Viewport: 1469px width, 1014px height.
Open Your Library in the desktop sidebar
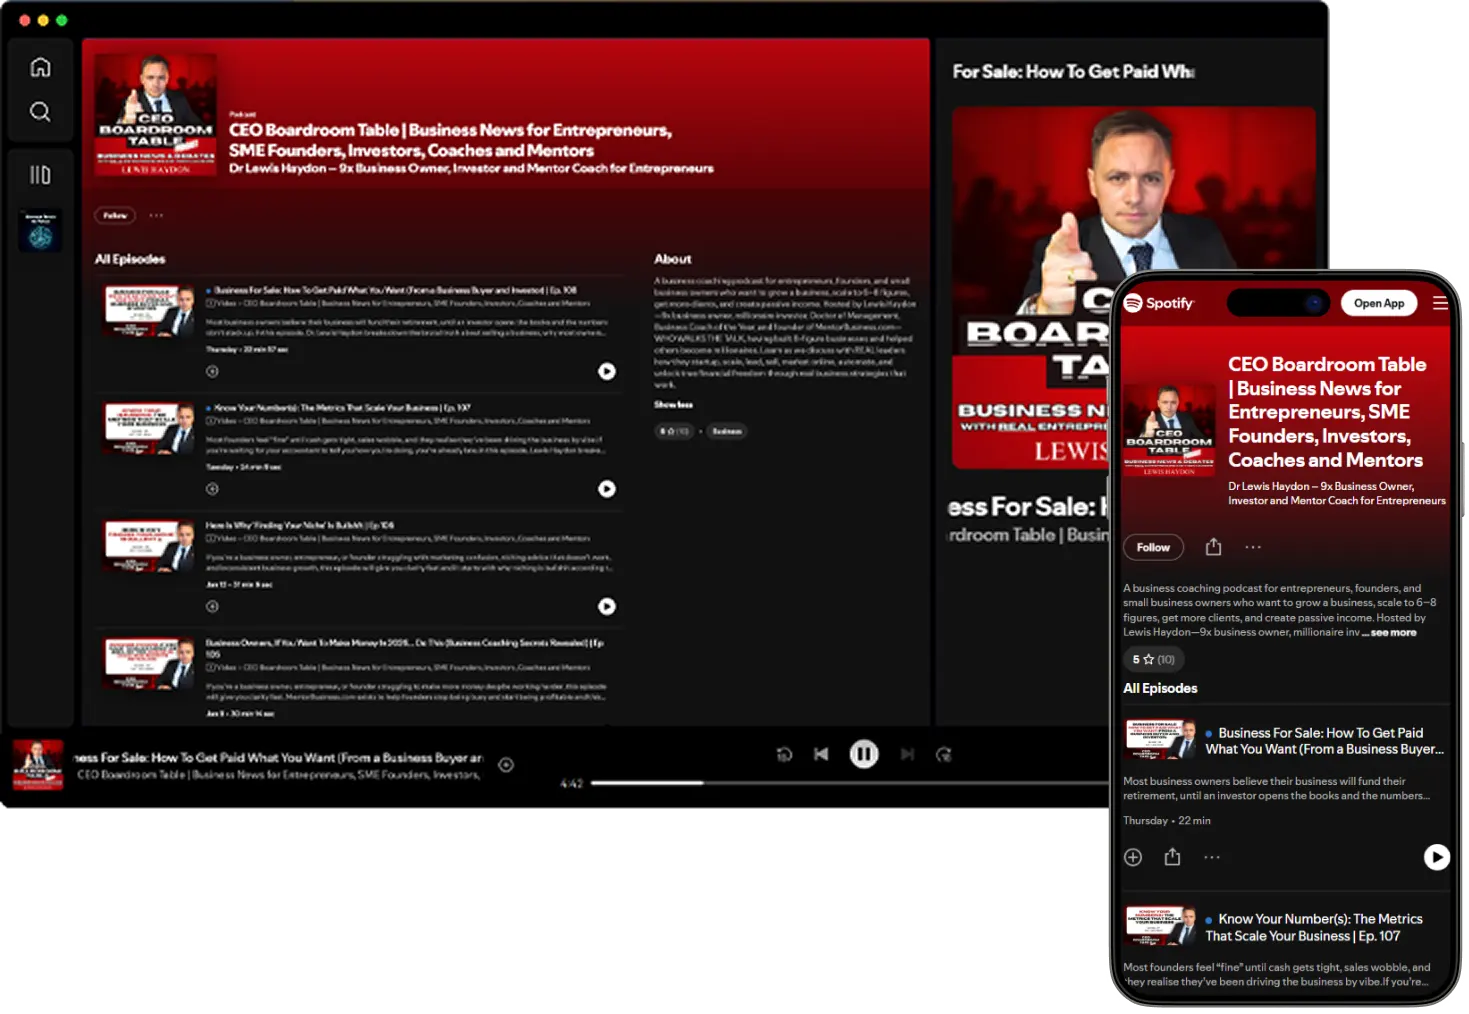pyautogui.click(x=40, y=175)
